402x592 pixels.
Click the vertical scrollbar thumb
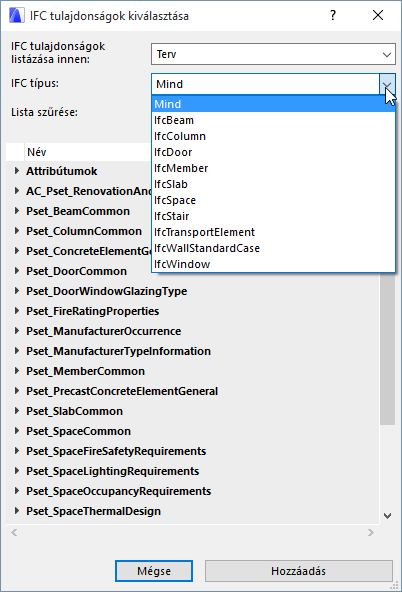coord(387,348)
